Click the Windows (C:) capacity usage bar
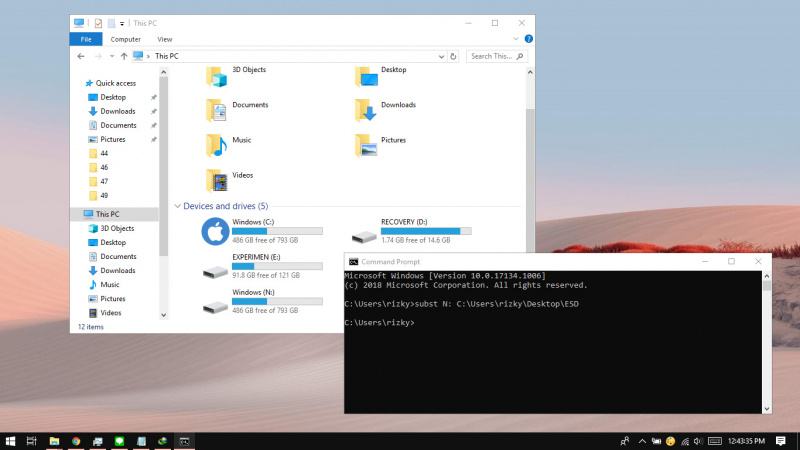This screenshot has width=800, height=450. tap(277, 231)
